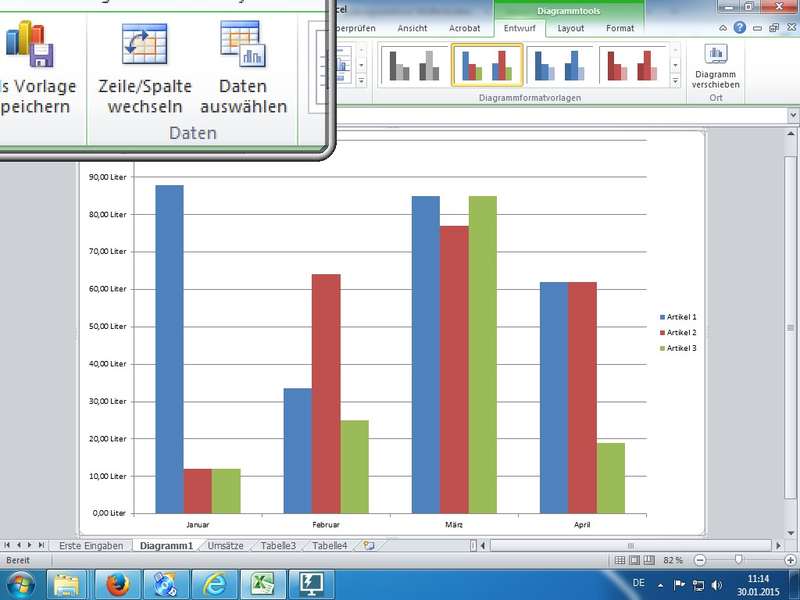Image resolution: width=800 pixels, height=600 pixels.
Task: Open Windows Explorer from taskbar
Action: pyautogui.click(x=67, y=585)
